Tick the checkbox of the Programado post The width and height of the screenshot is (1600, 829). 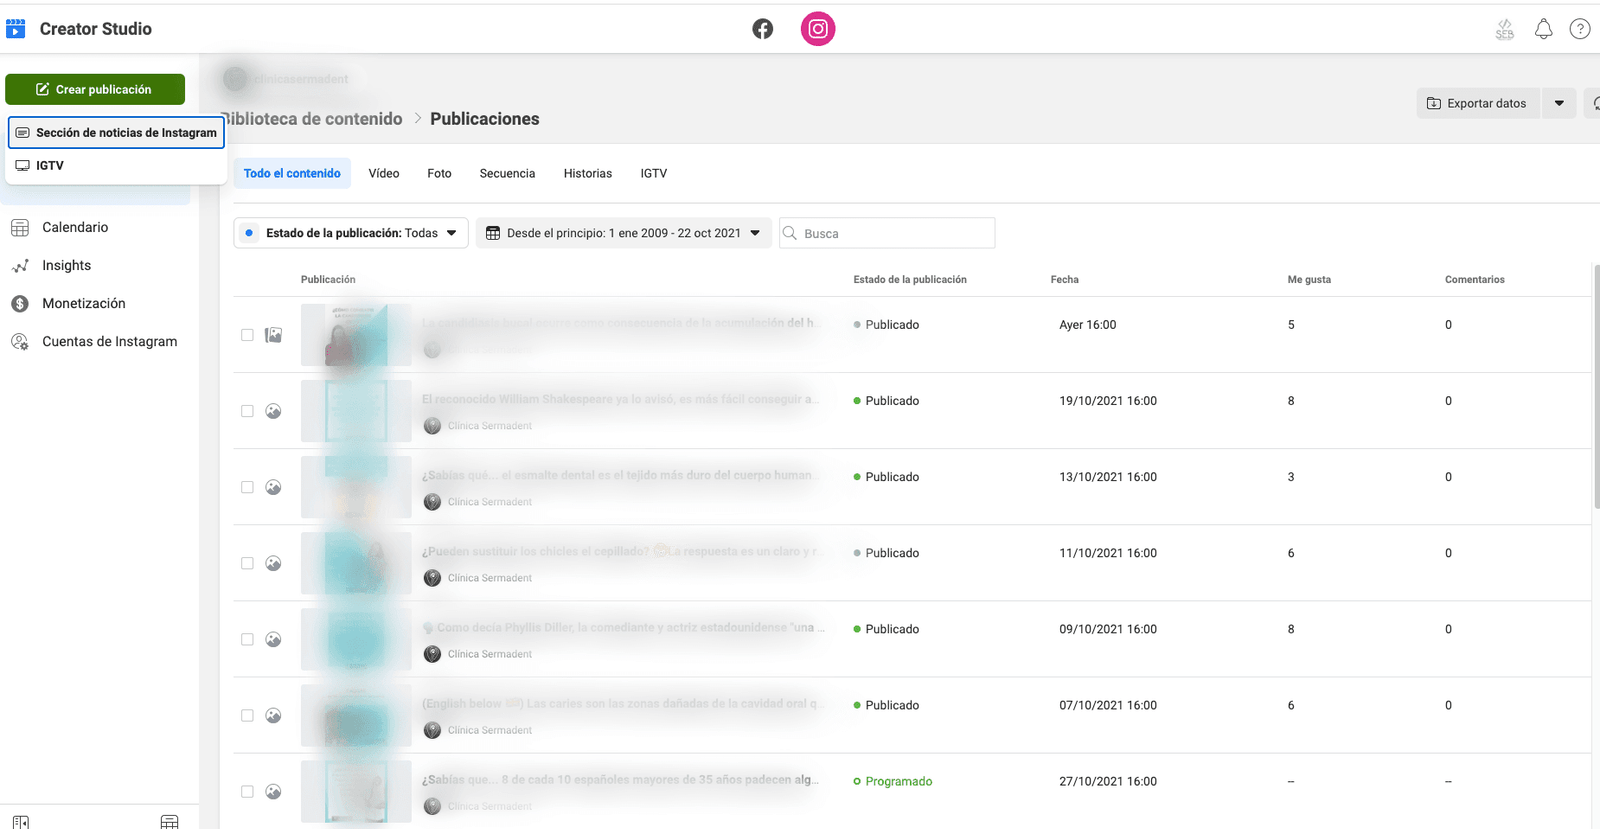coord(247,792)
